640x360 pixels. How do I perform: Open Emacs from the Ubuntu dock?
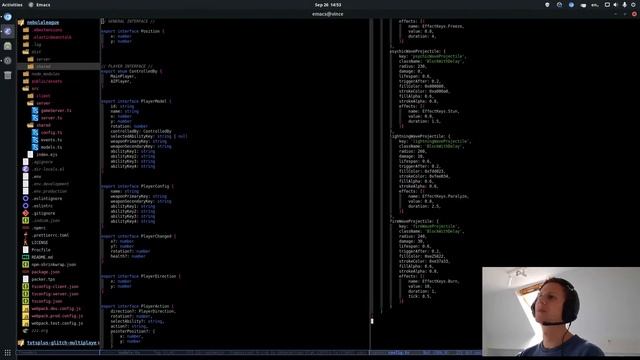(8, 31)
